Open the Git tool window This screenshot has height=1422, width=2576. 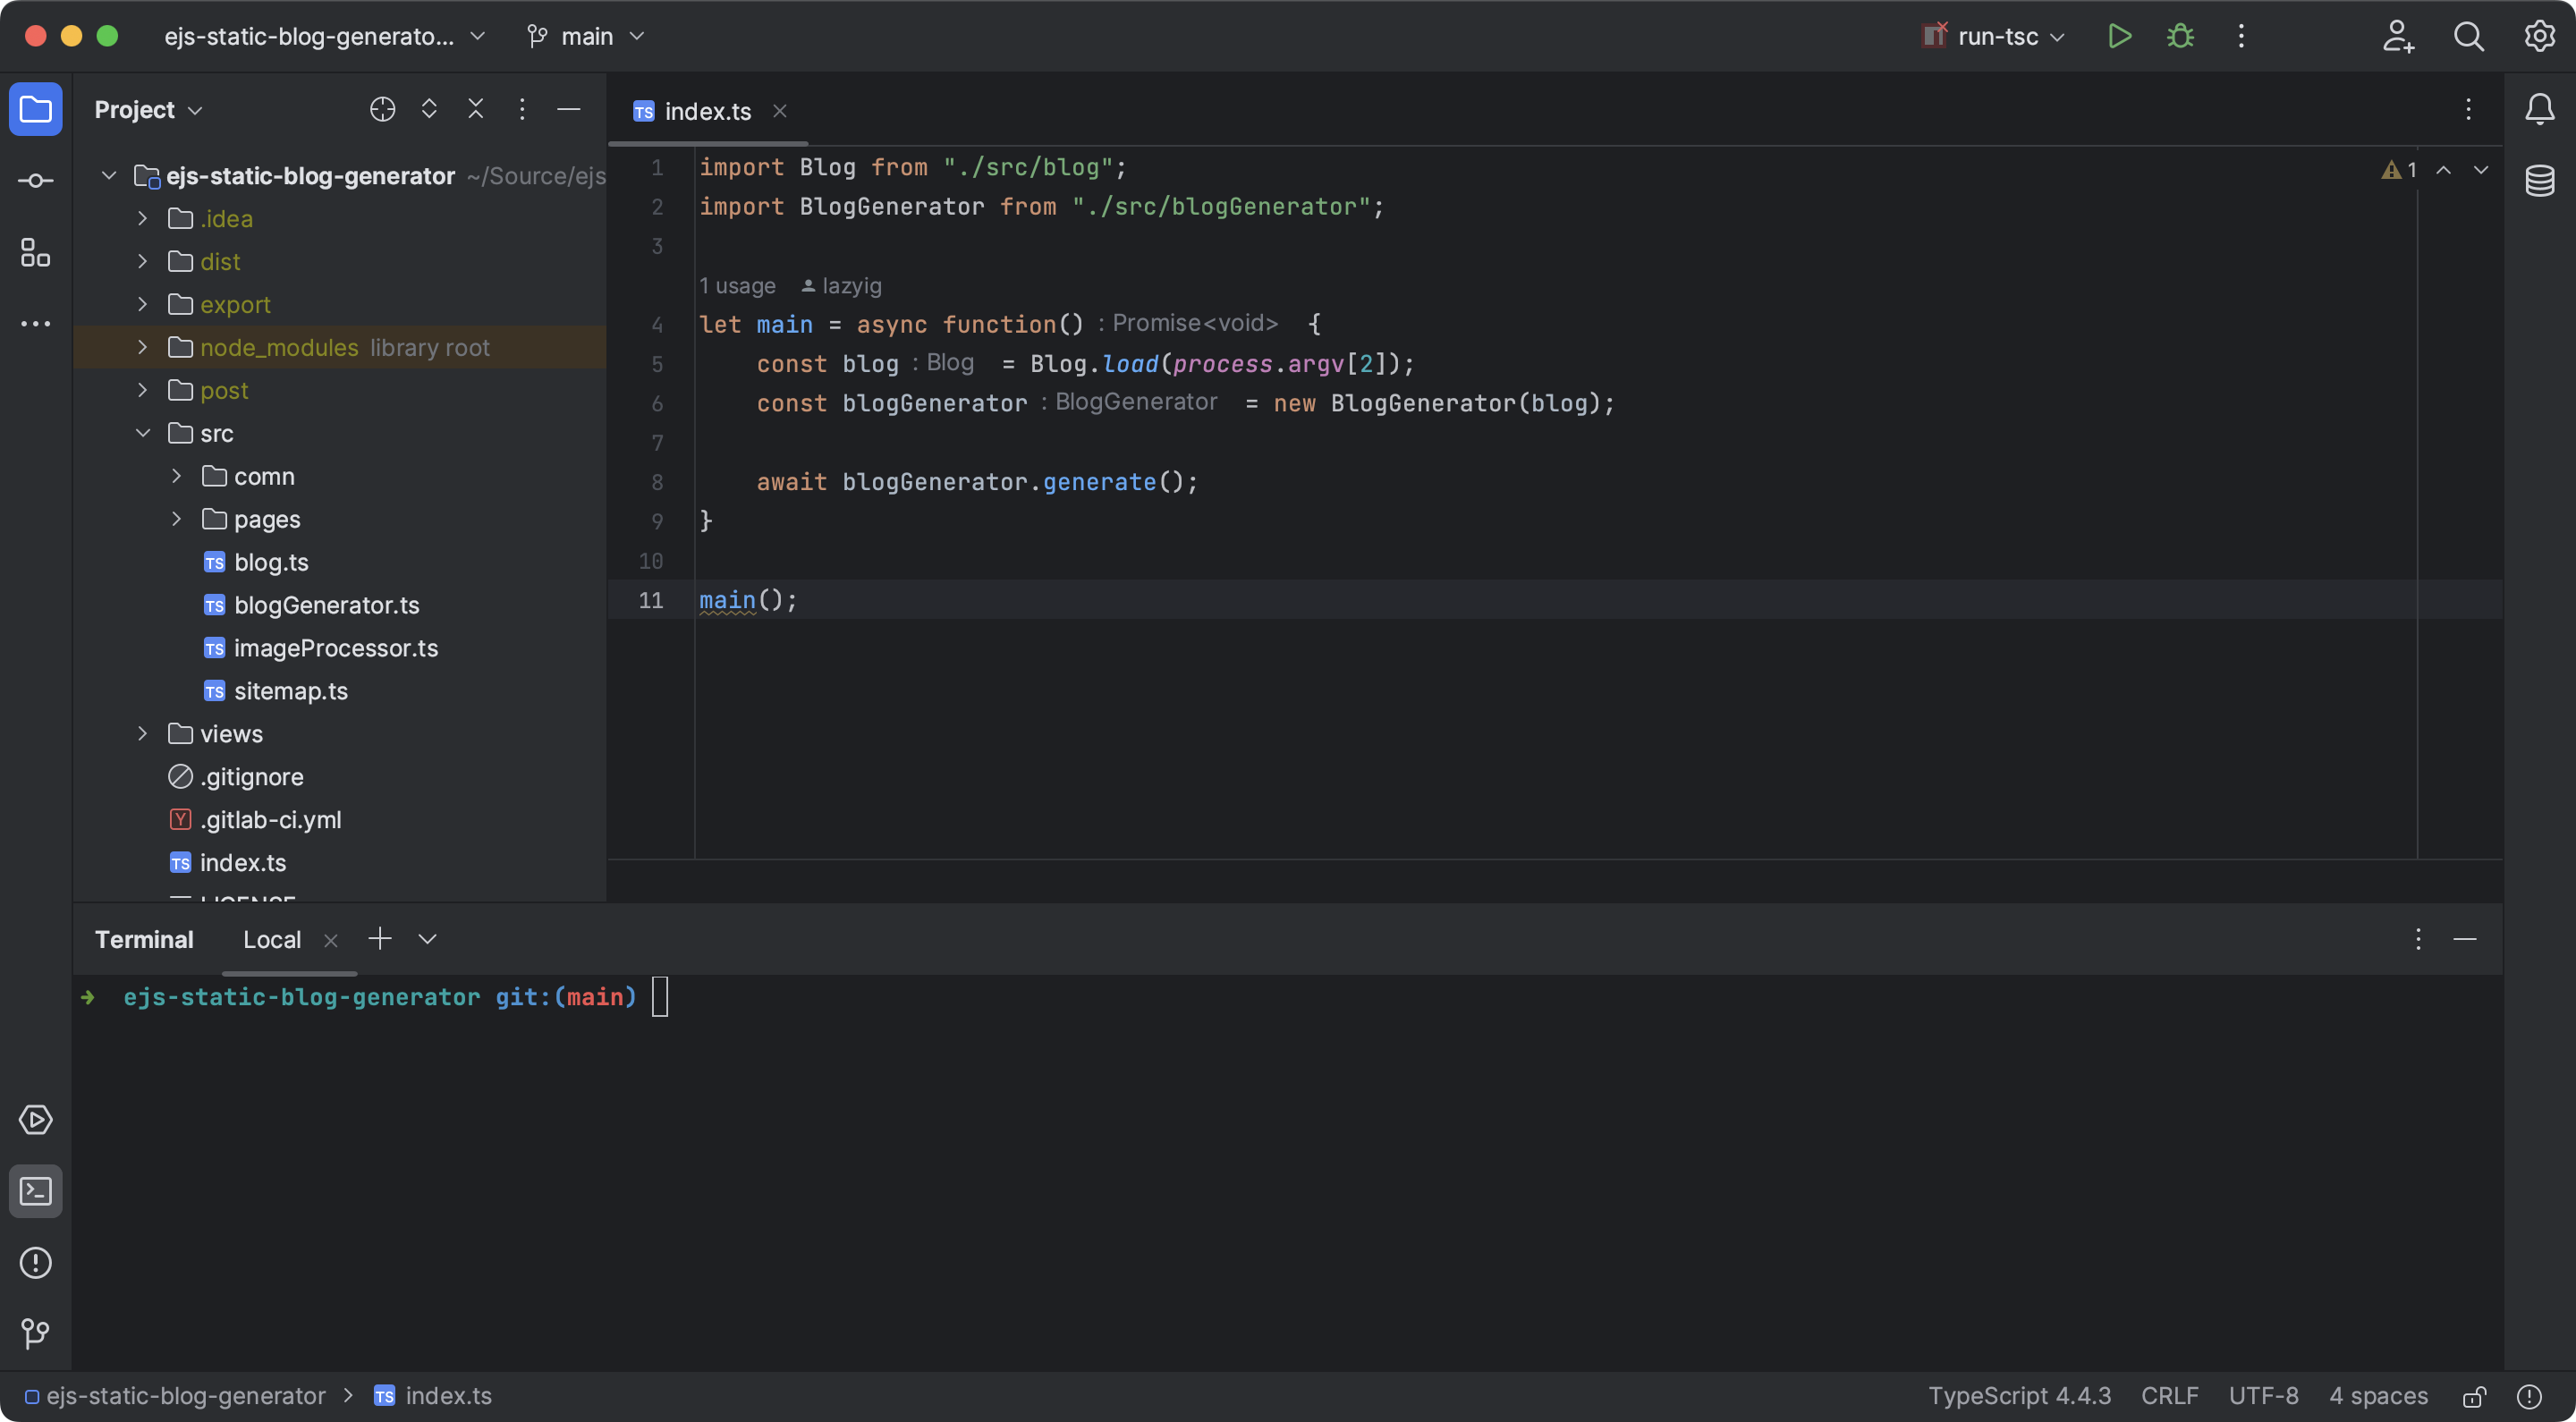pos(36,1333)
